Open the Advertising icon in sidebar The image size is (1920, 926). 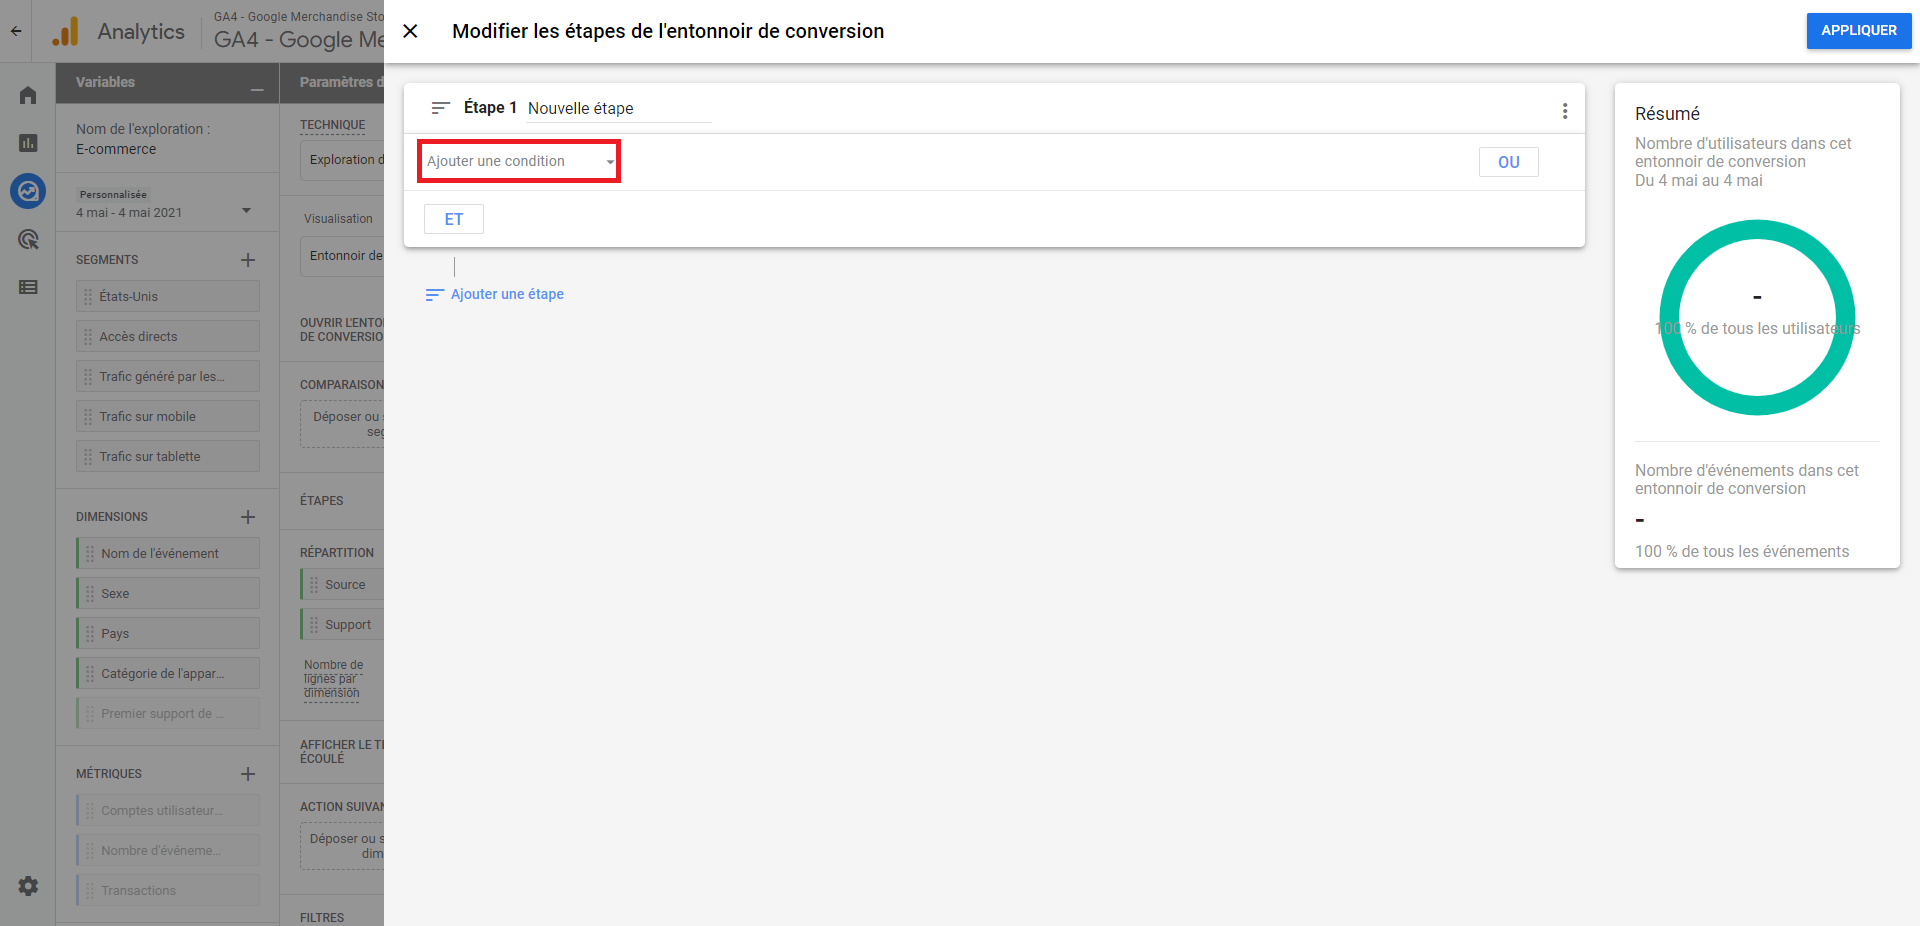(28, 239)
